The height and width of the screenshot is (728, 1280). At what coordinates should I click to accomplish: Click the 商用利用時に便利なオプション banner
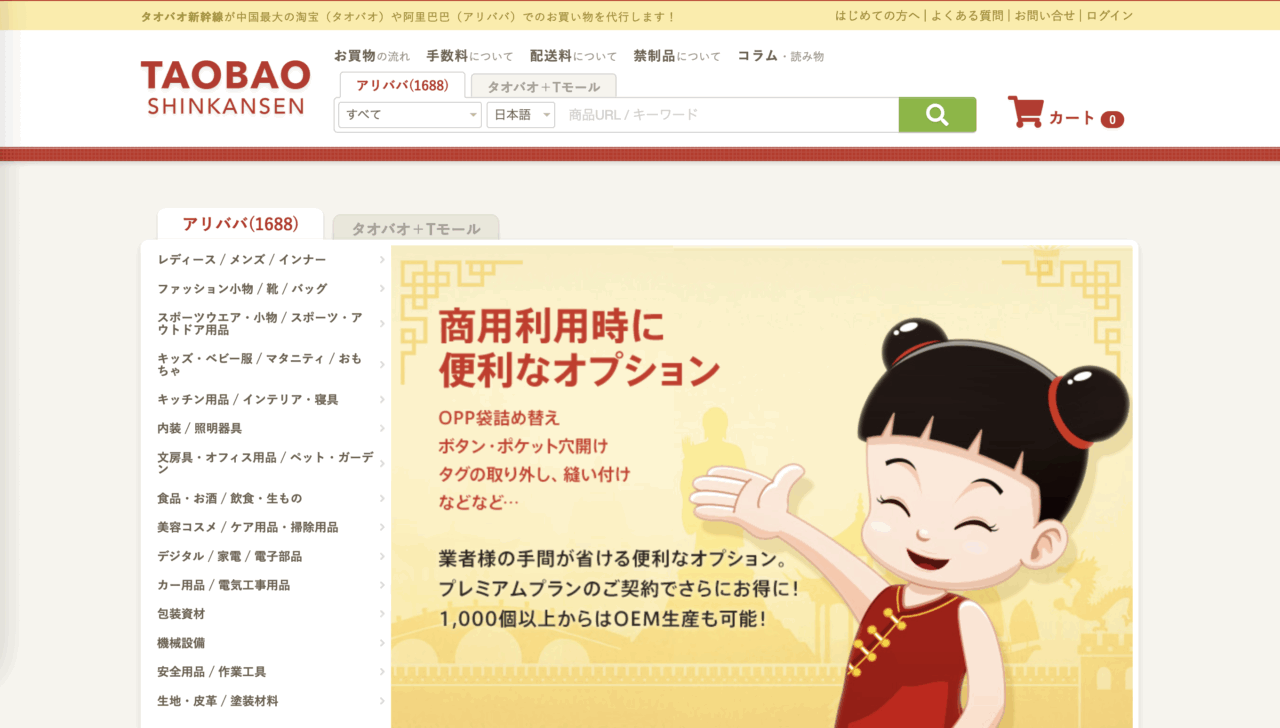point(762,487)
